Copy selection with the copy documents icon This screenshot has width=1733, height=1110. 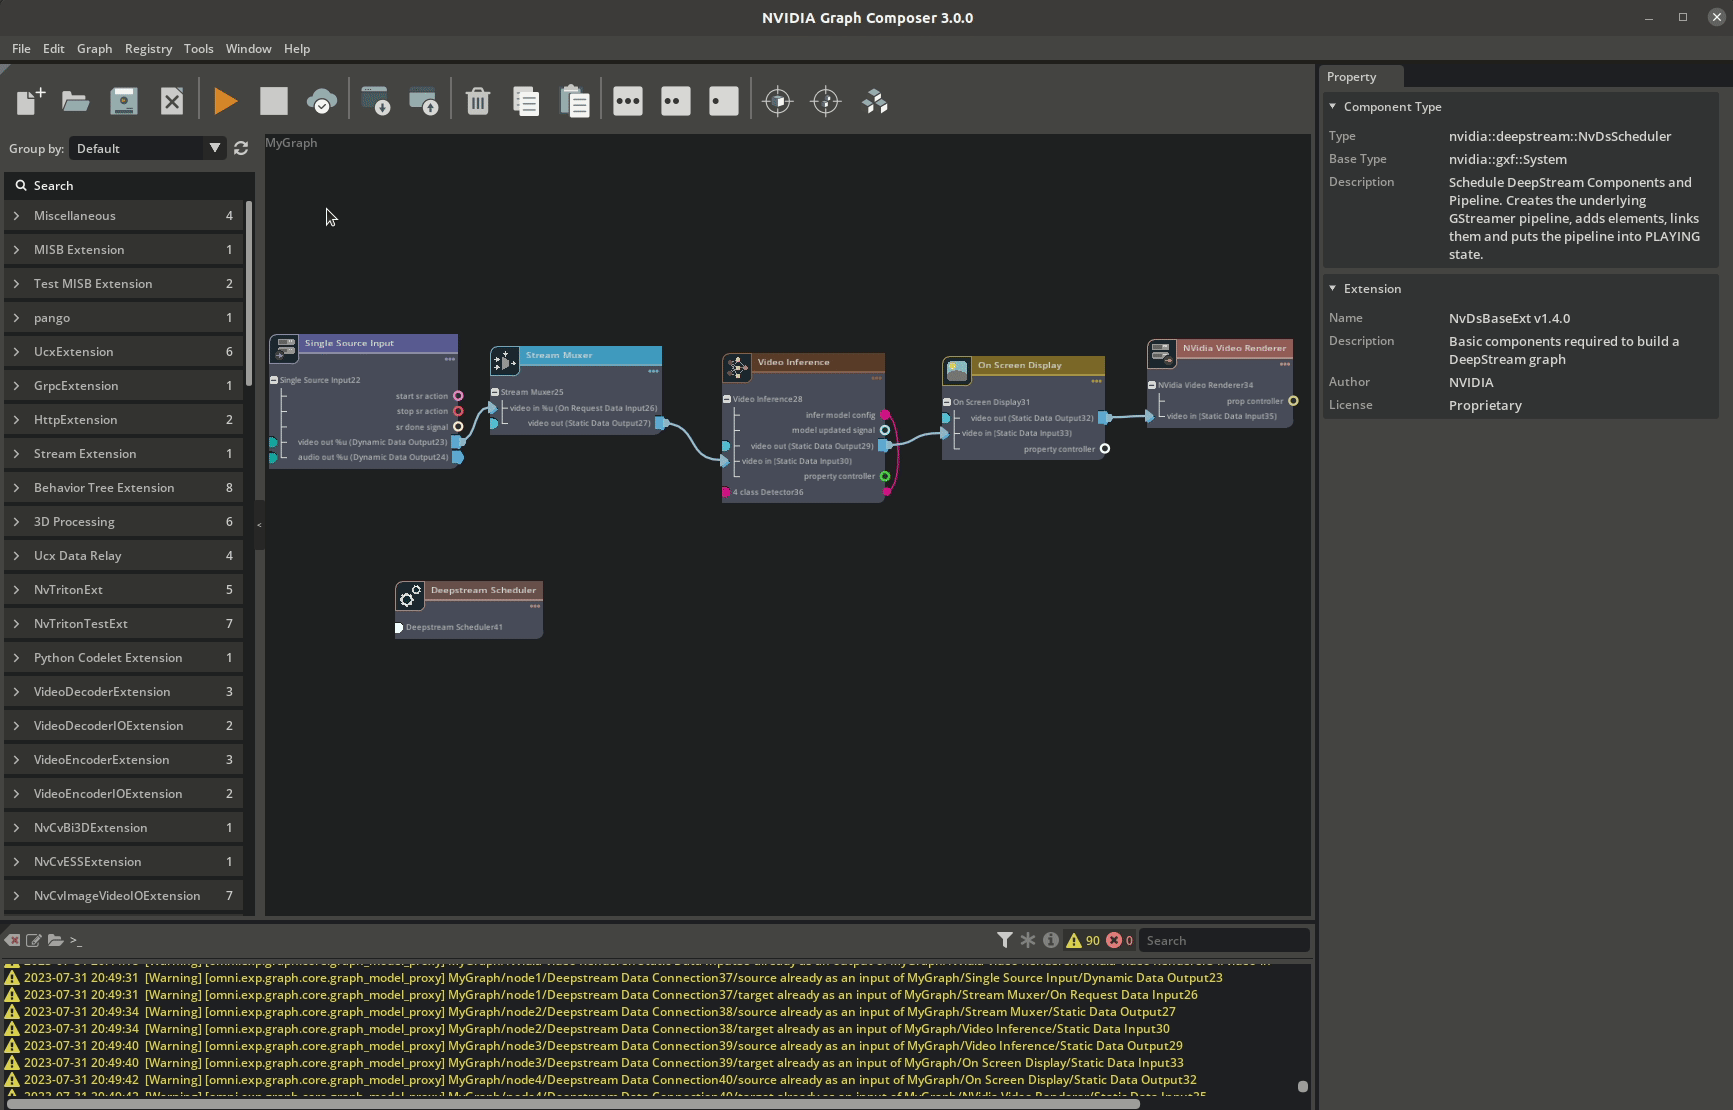(x=526, y=101)
